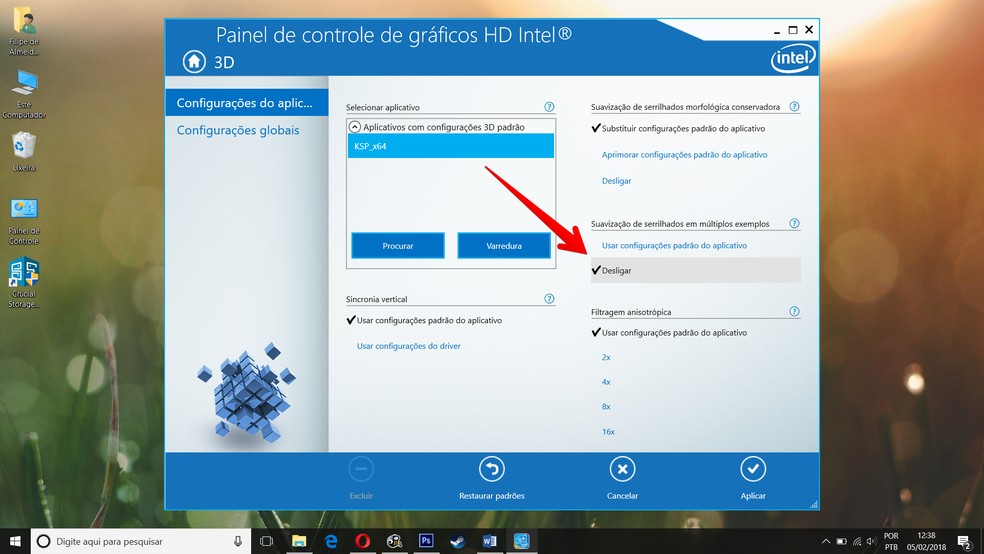
Task: Open Word from the taskbar
Action: (489, 541)
